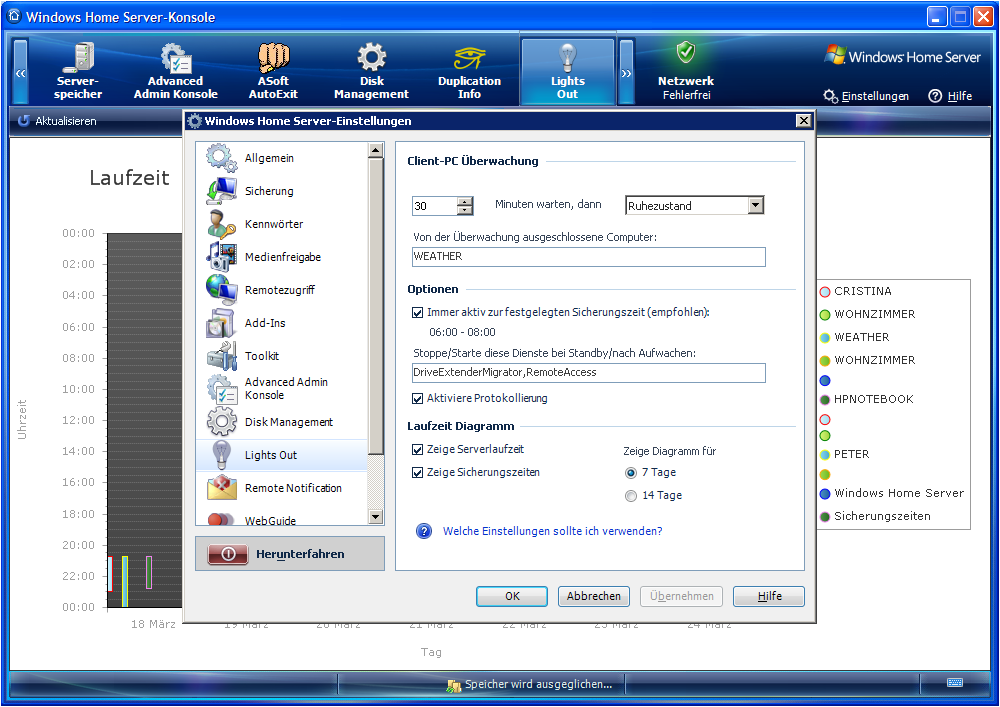
Task: Open the Ruhezustand action dropdown
Action: pyautogui.click(x=756, y=205)
